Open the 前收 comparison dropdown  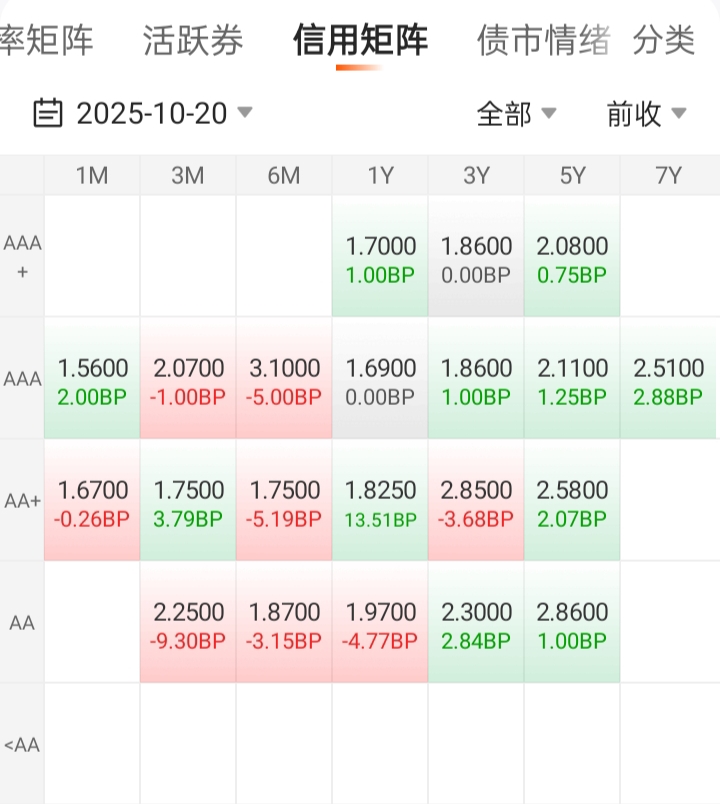point(646,114)
